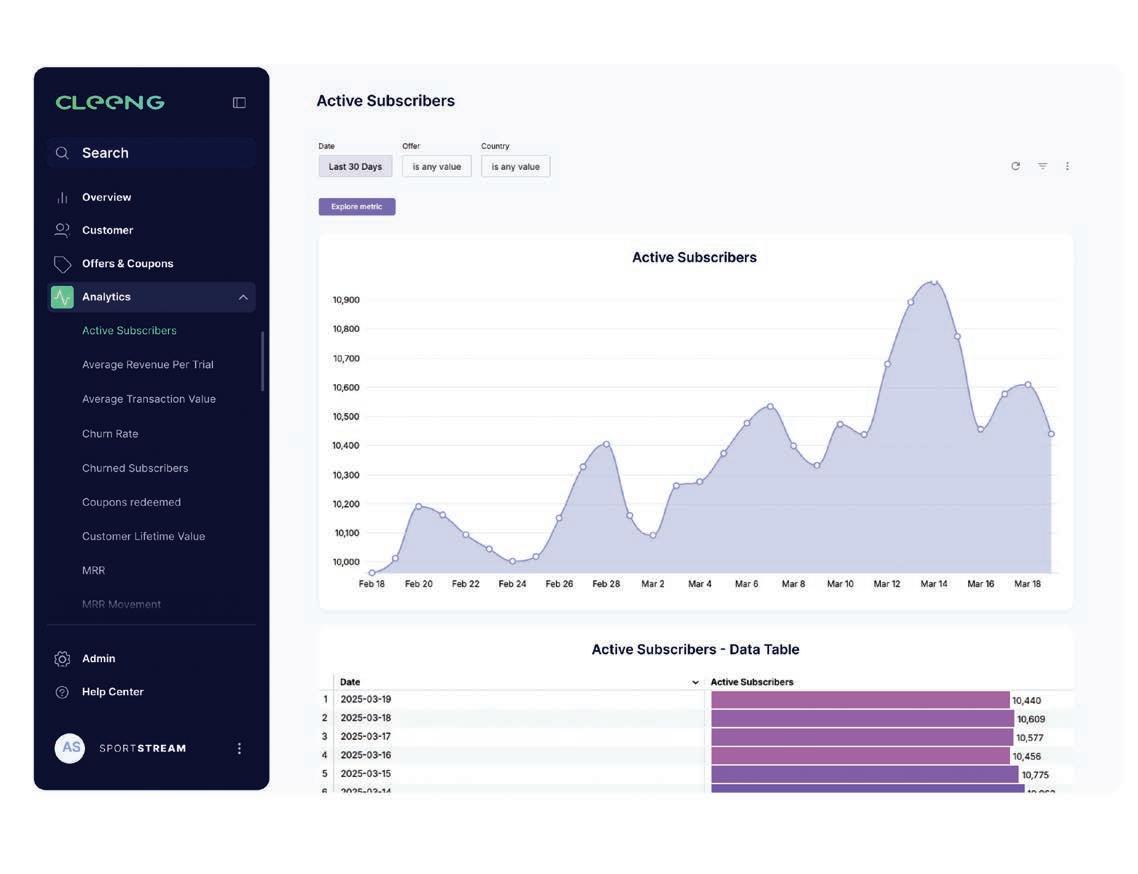Open the Date filter Last 30 Days
The width and height of the screenshot is (1138, 874).
click(355, 166)
